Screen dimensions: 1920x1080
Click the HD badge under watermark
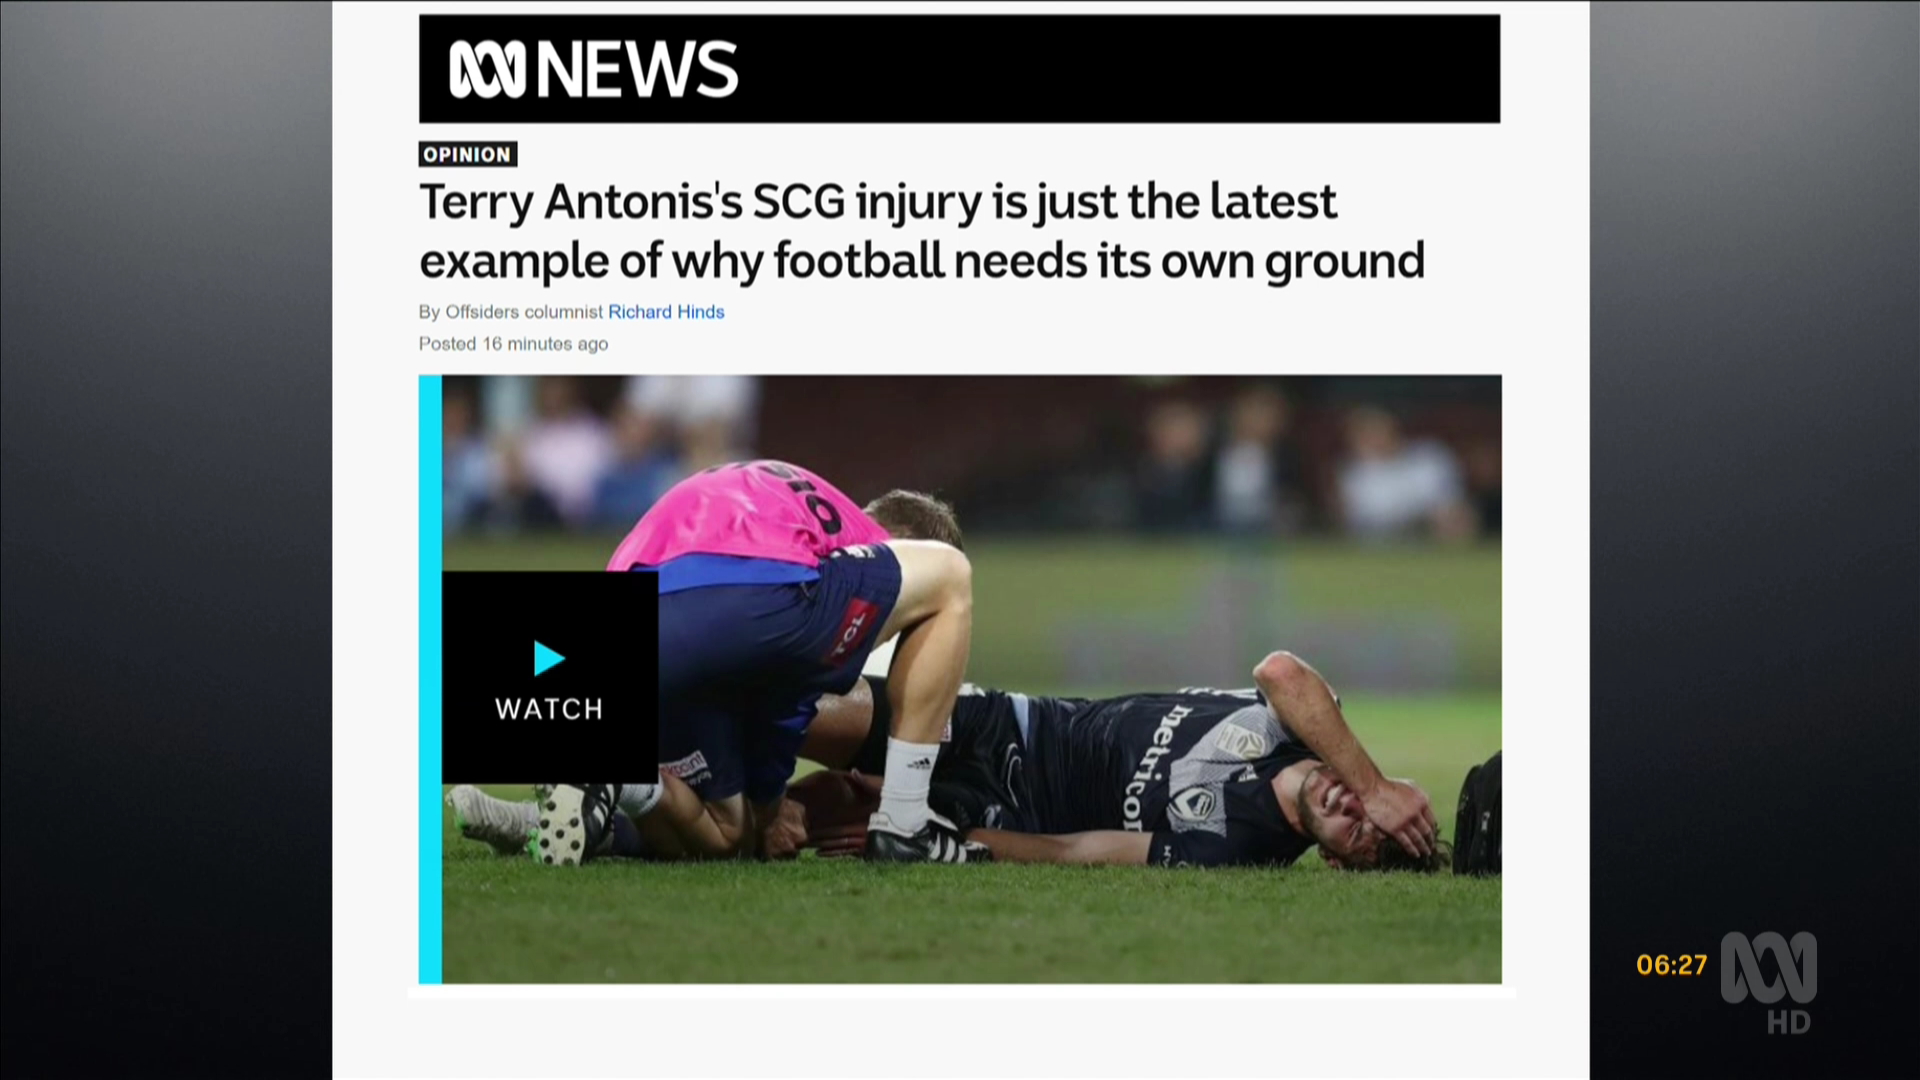point(1788,1022)
